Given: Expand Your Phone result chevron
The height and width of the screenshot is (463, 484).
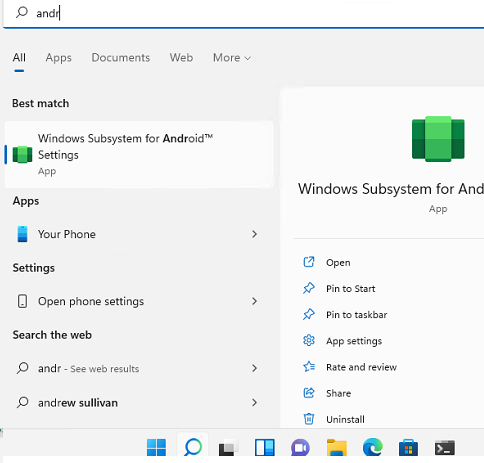Looking at the screenshot, I should click(254, 234).
